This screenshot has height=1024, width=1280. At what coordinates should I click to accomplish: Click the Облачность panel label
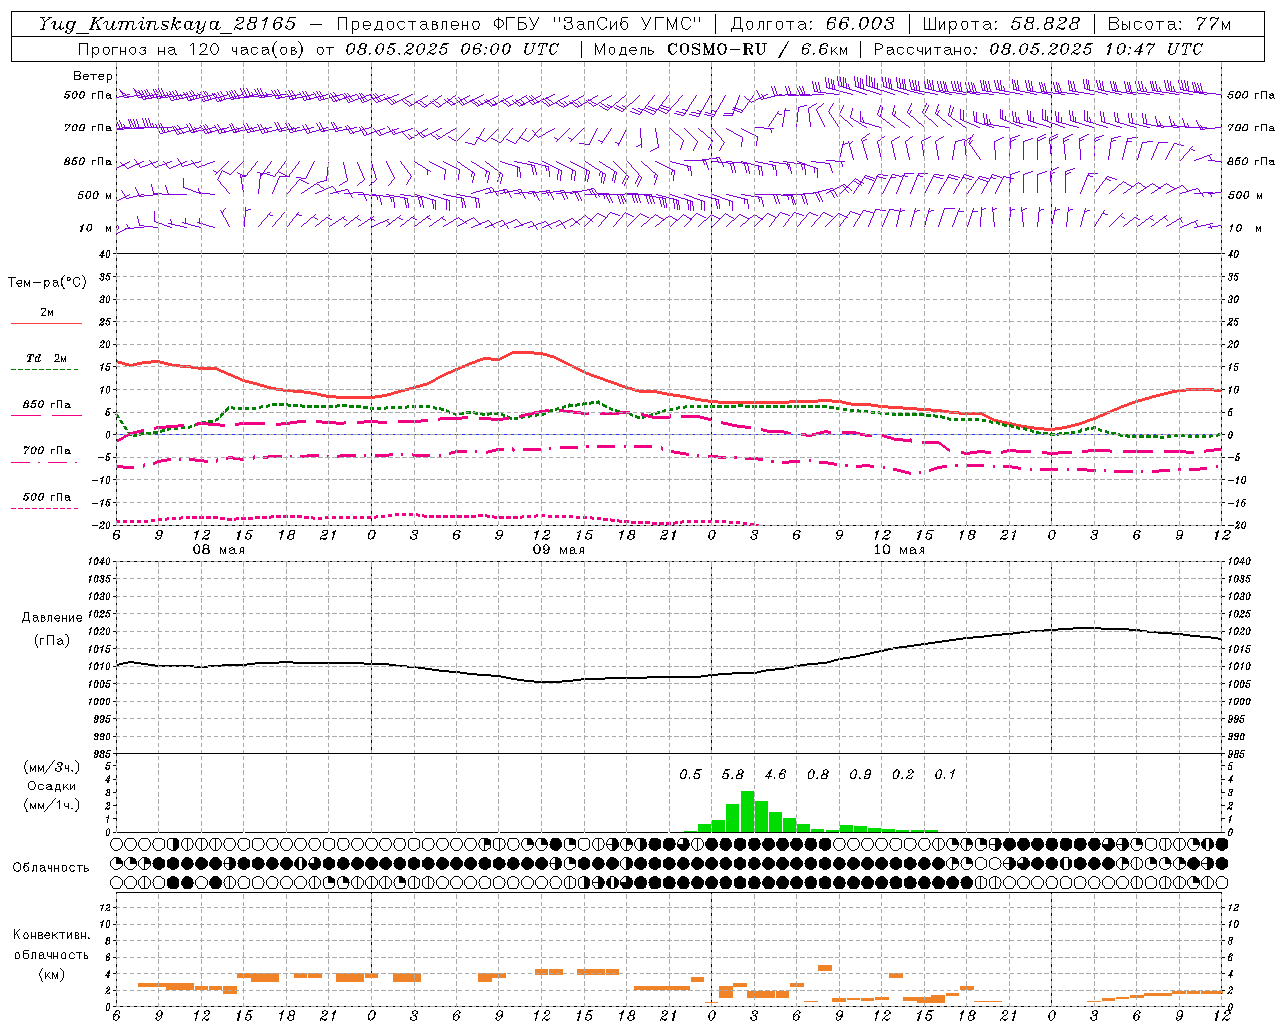pyautogui.click(x=51, y=867)
